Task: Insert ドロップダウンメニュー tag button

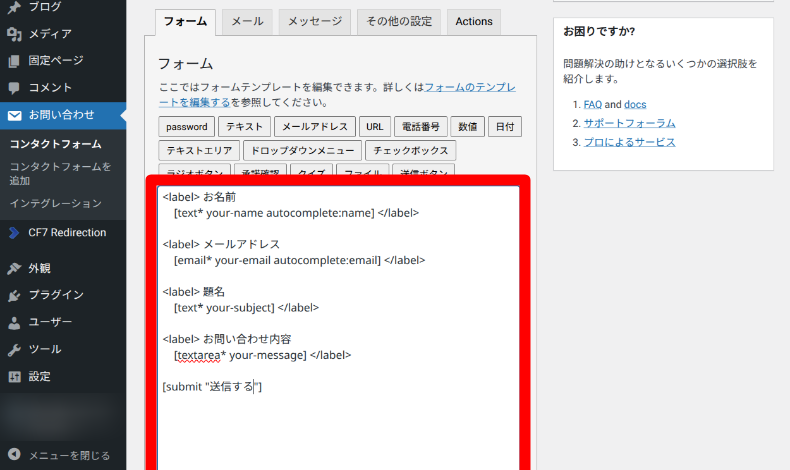Action: point(302,151)
